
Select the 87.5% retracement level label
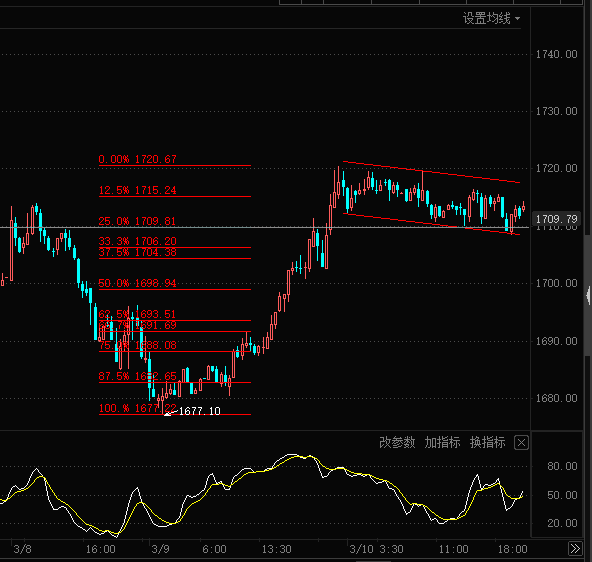[x=137, y=376]
